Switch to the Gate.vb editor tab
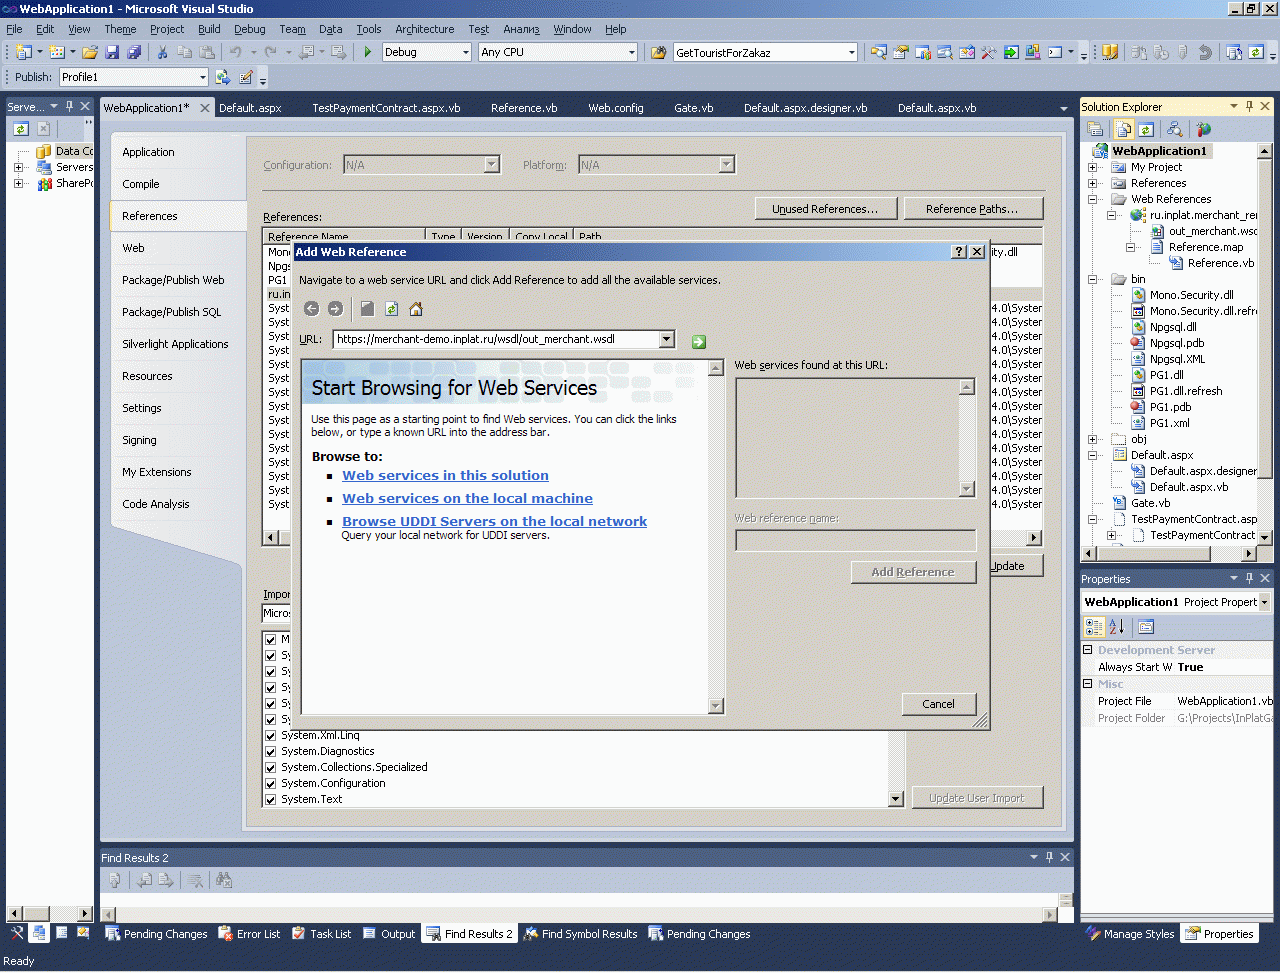1280x973 pixels. click(694, 108)
